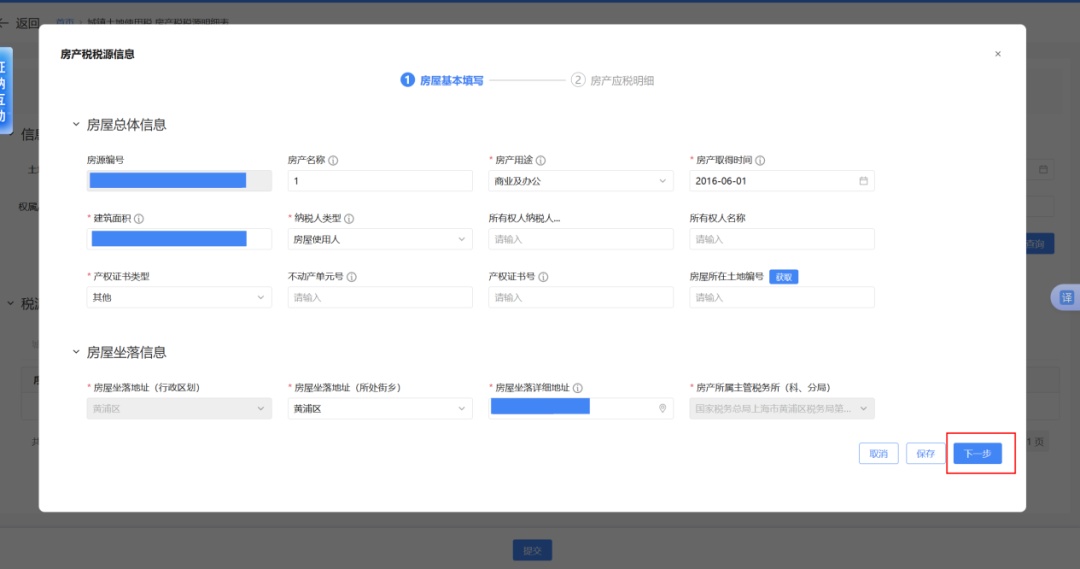Open calendar icon in 房产取得时间 field

863,181
